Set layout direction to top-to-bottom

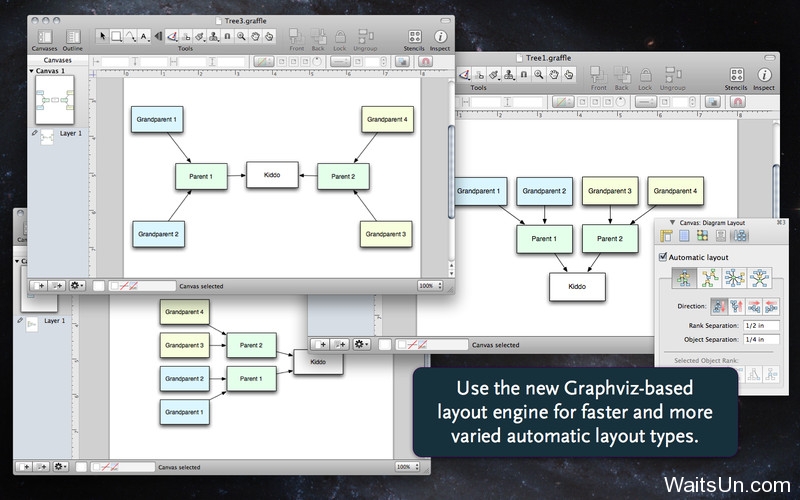point(717,306)
